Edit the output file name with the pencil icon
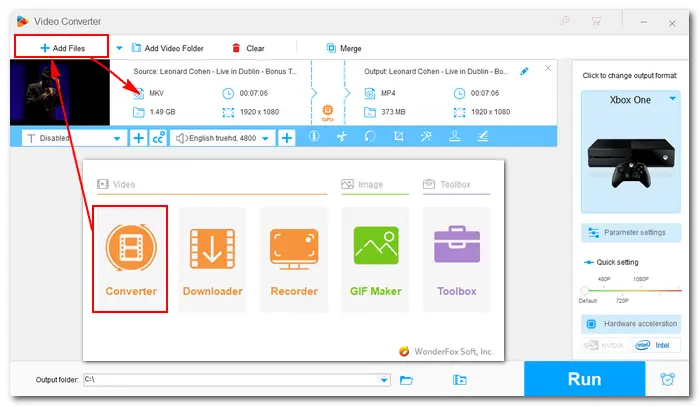Screen dimensions: 700x407 coord(525,71)
